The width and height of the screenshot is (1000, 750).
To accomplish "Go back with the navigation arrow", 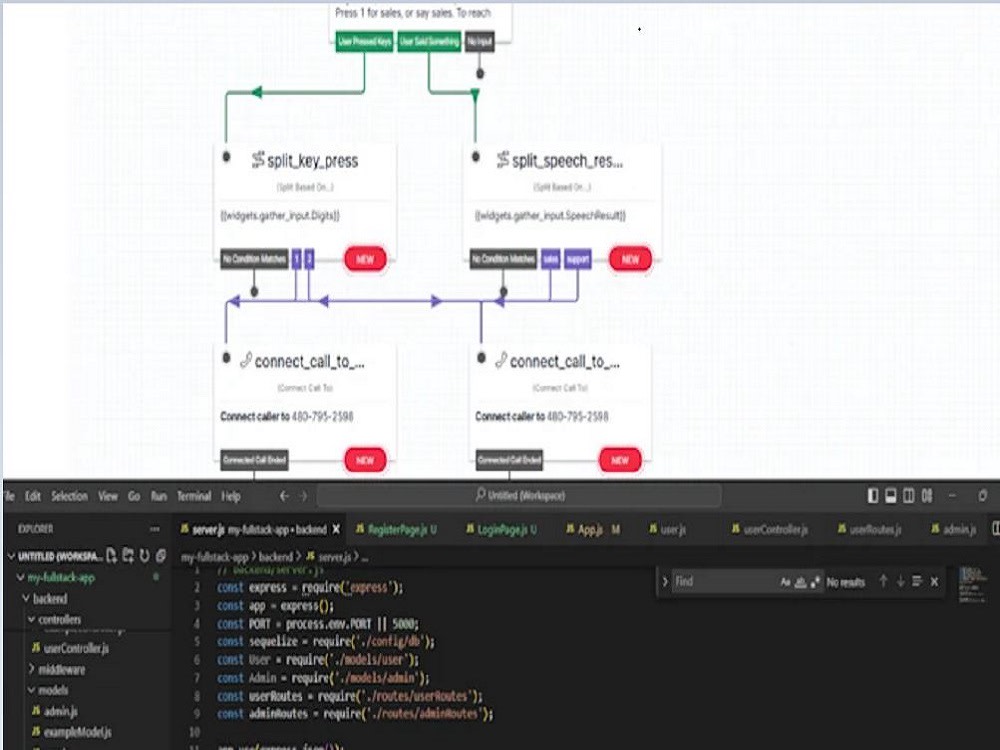I will (x=284, y=496).
